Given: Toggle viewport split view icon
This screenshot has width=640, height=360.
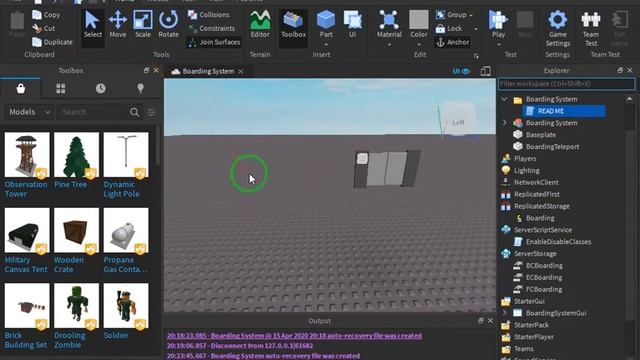Looking at the screenshot, I should coord(485,71).
